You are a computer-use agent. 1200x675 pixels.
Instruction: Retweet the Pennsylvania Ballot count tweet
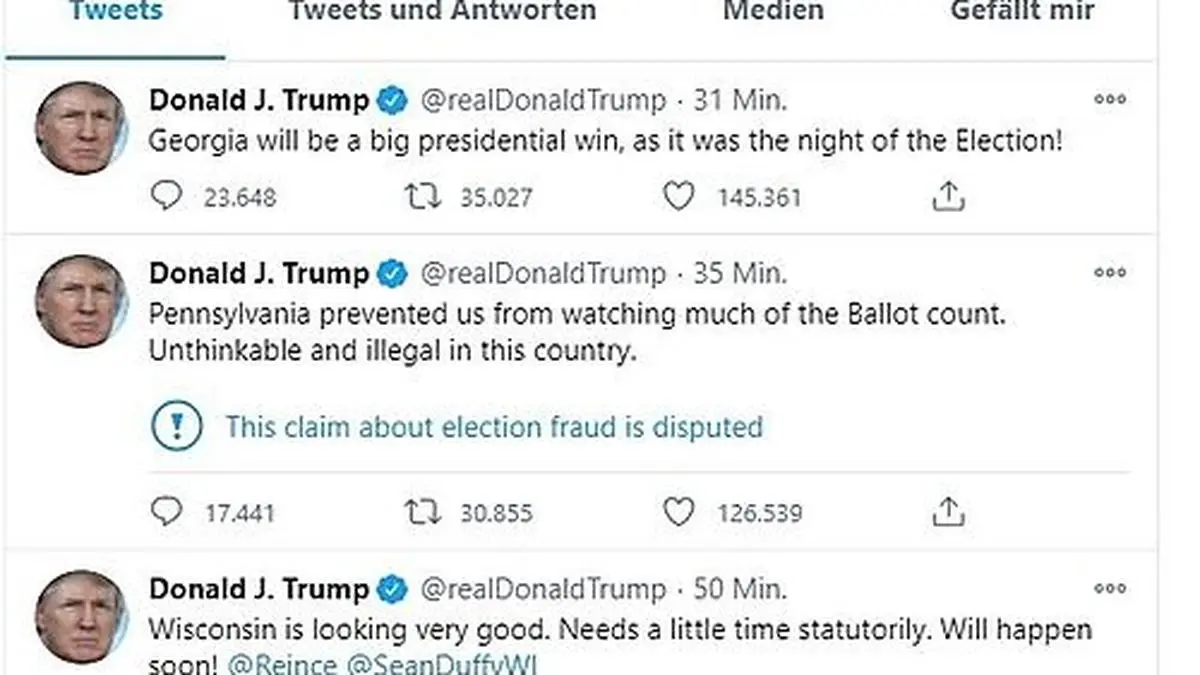pos(422,513)
